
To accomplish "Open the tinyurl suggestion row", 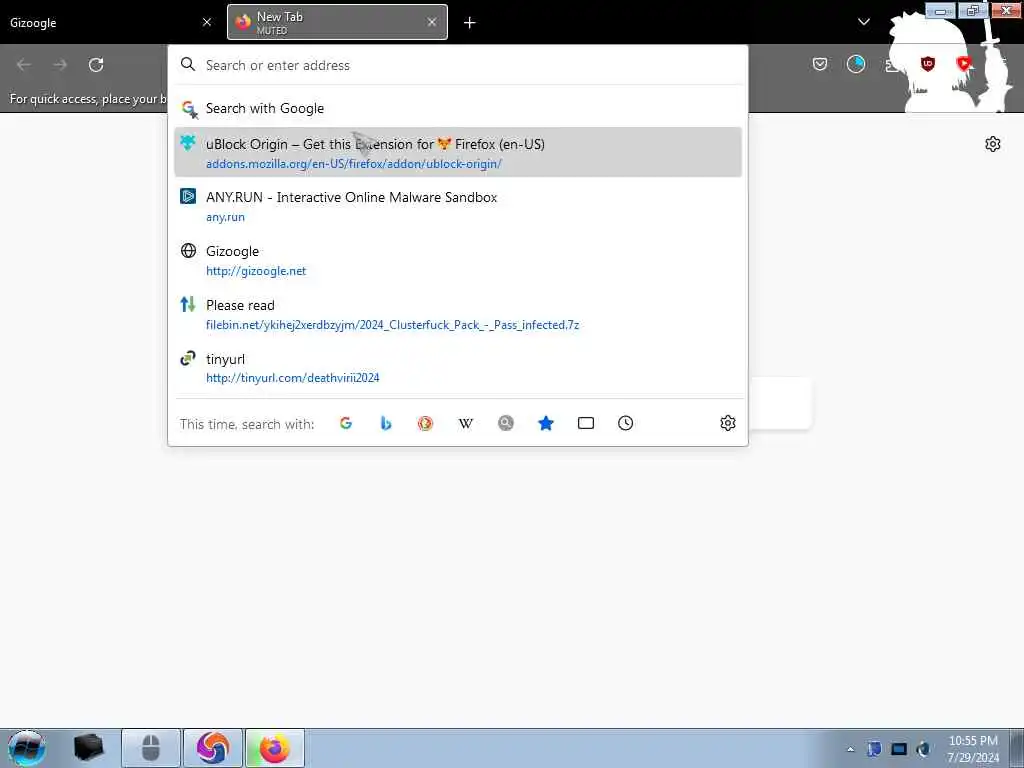I will tap(458, 367).
